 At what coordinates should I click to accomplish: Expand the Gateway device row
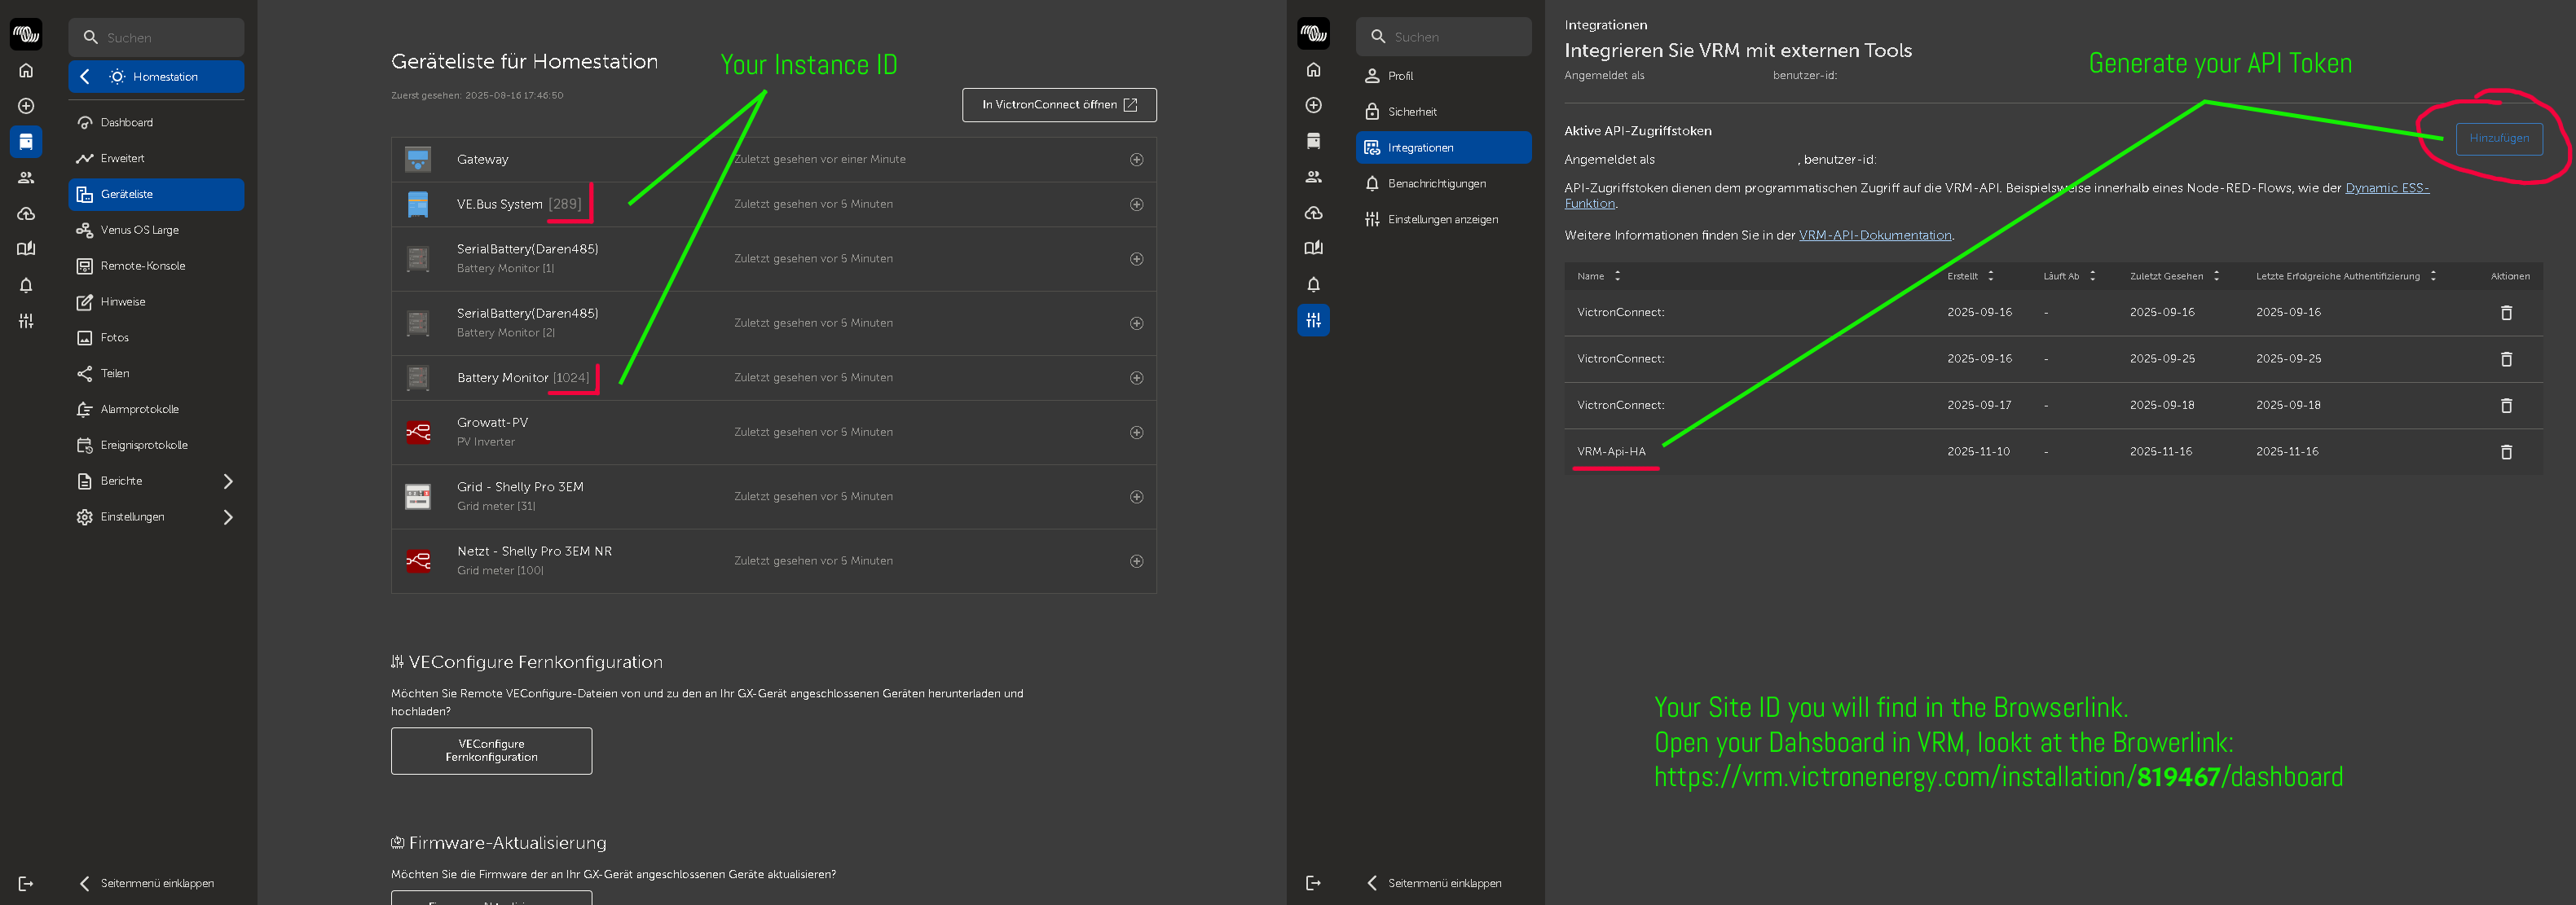click(1136, 160)
